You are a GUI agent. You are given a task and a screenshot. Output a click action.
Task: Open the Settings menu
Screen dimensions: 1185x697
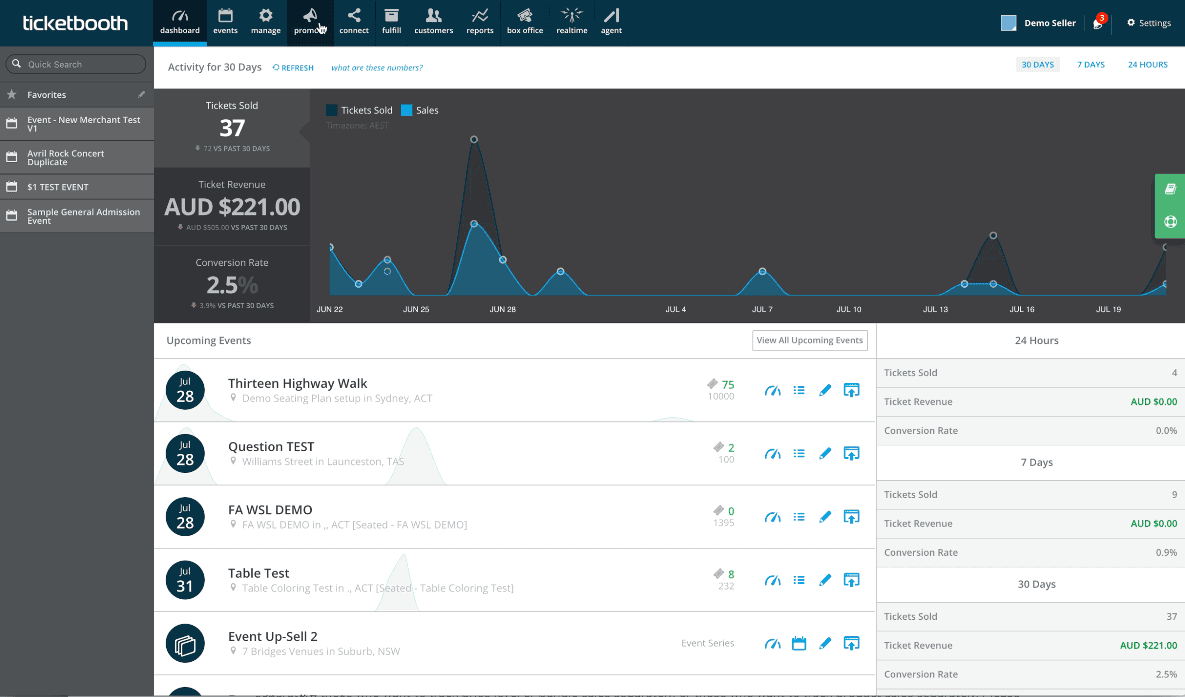1148,23
